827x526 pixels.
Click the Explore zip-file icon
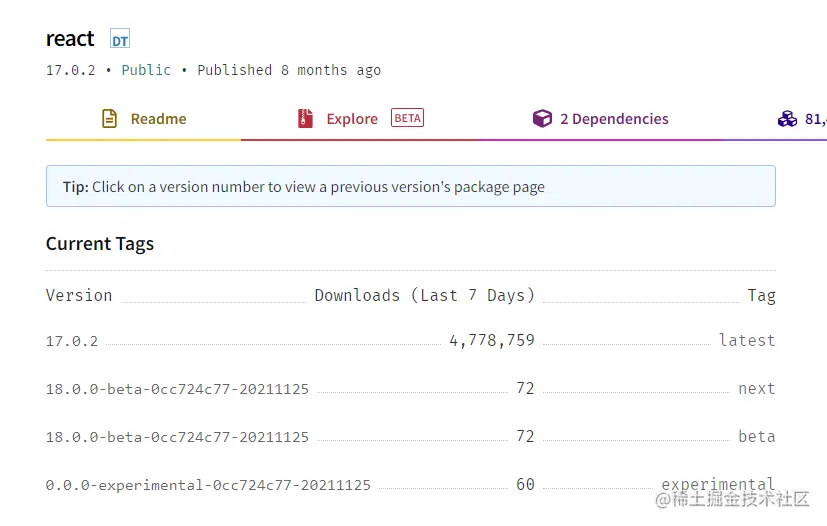tap(305, 119)
